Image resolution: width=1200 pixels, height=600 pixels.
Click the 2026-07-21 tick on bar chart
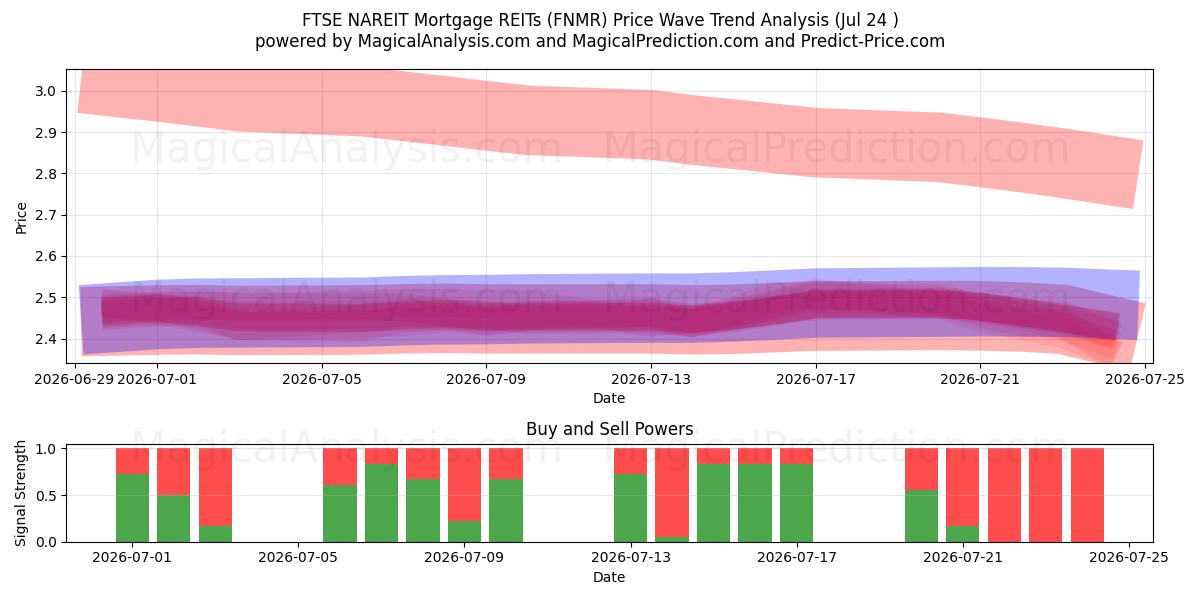pyautogui.click(x=963, y=558)
